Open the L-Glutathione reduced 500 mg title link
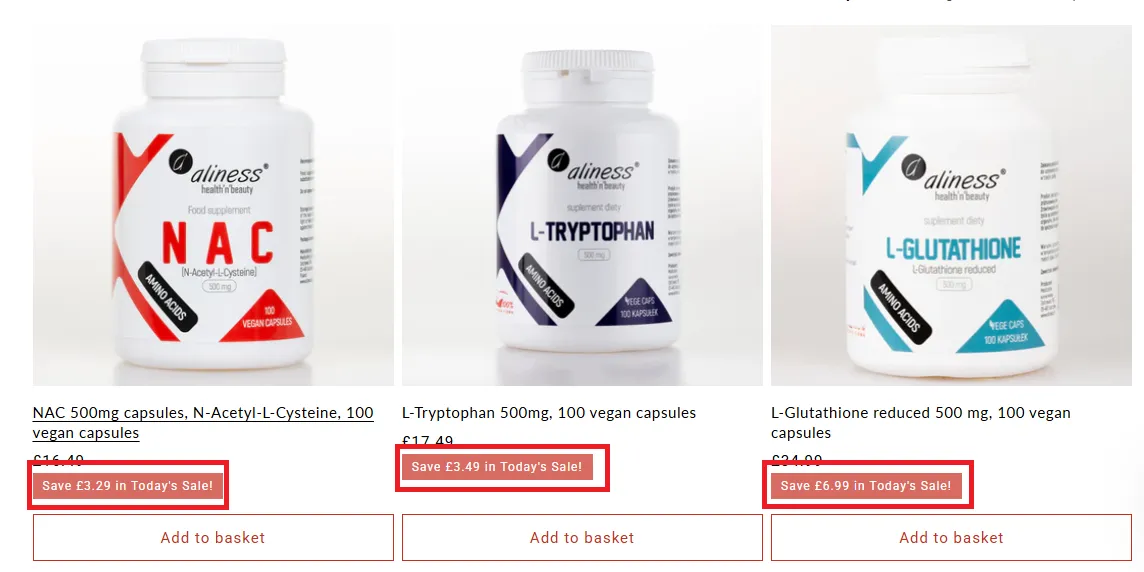1144x572 pixels. pyautogui.click(x=921, y=422)
